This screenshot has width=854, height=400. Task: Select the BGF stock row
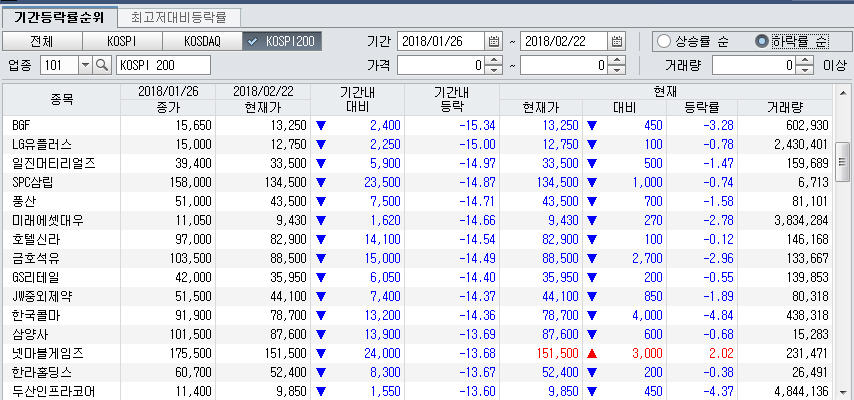click(x=418, y=125)
